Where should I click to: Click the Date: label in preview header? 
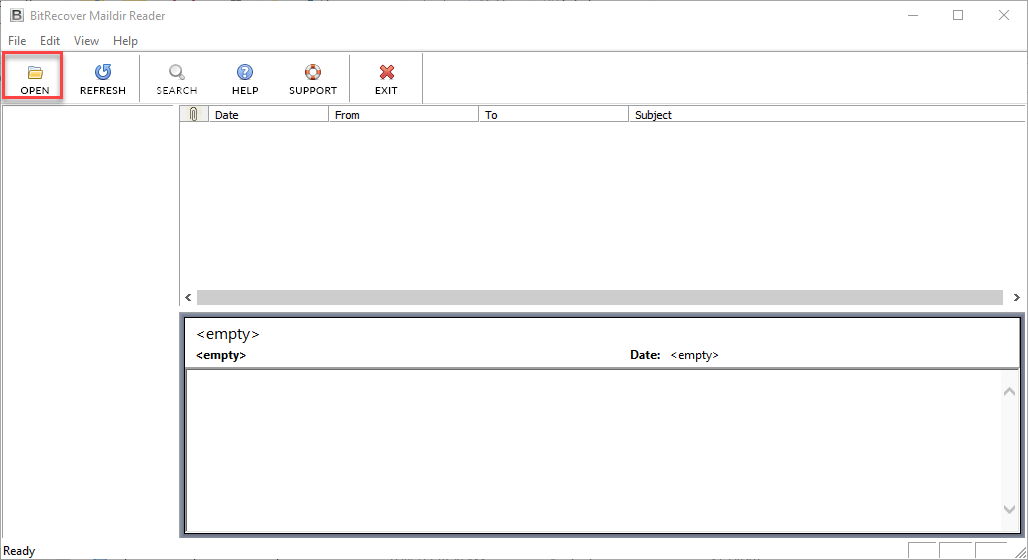click(x=645, y=355)
